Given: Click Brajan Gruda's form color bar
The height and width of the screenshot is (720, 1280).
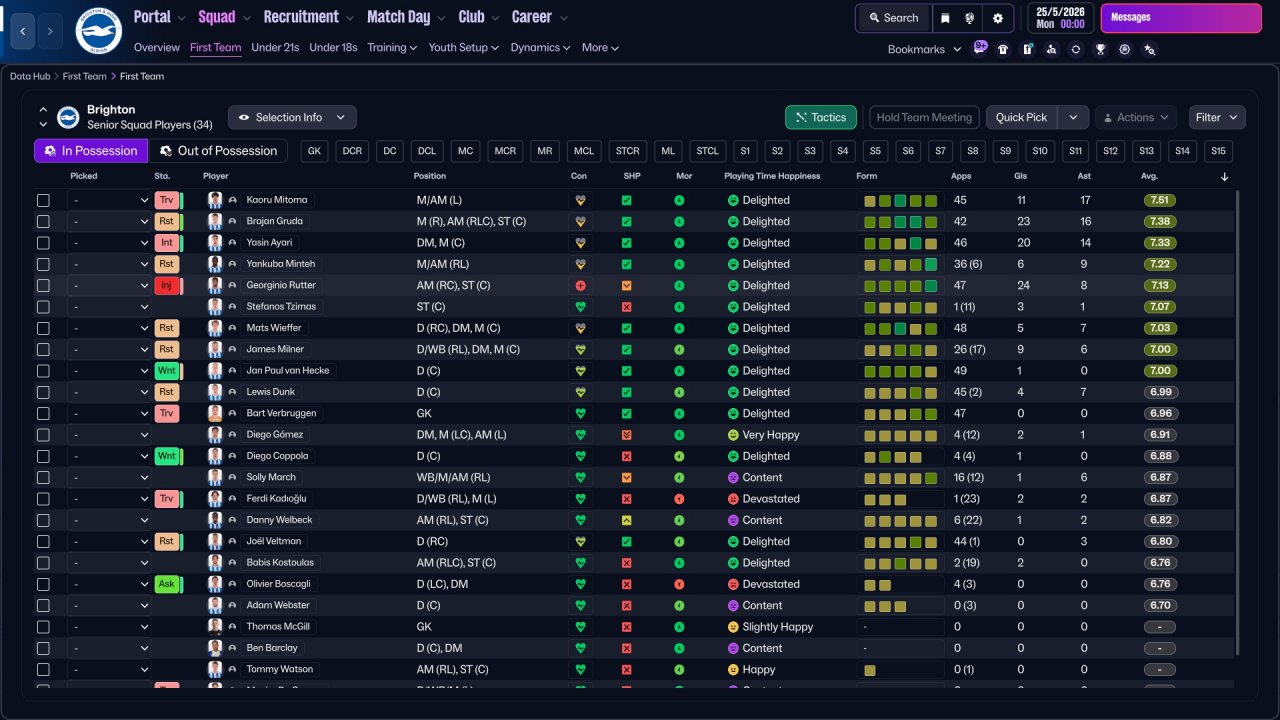Looking at the screenshot, I should (900, 222).
